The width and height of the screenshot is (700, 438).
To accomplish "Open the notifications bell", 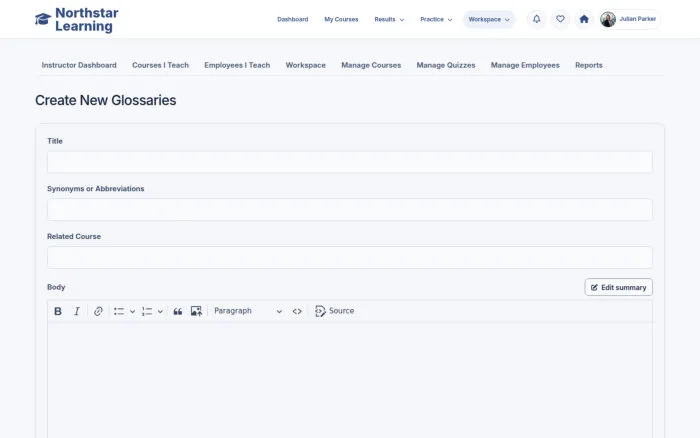I will click(537, 19).
